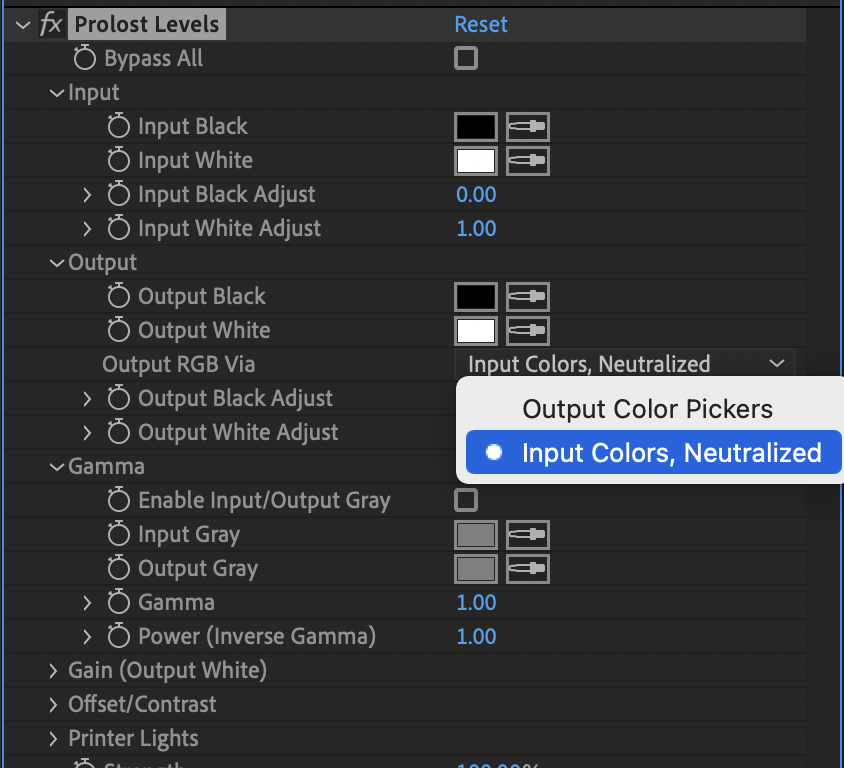Click the Input White eyedropper icon
The height and width of the screenshot is (768, 844).
click(x=528, y=161)
